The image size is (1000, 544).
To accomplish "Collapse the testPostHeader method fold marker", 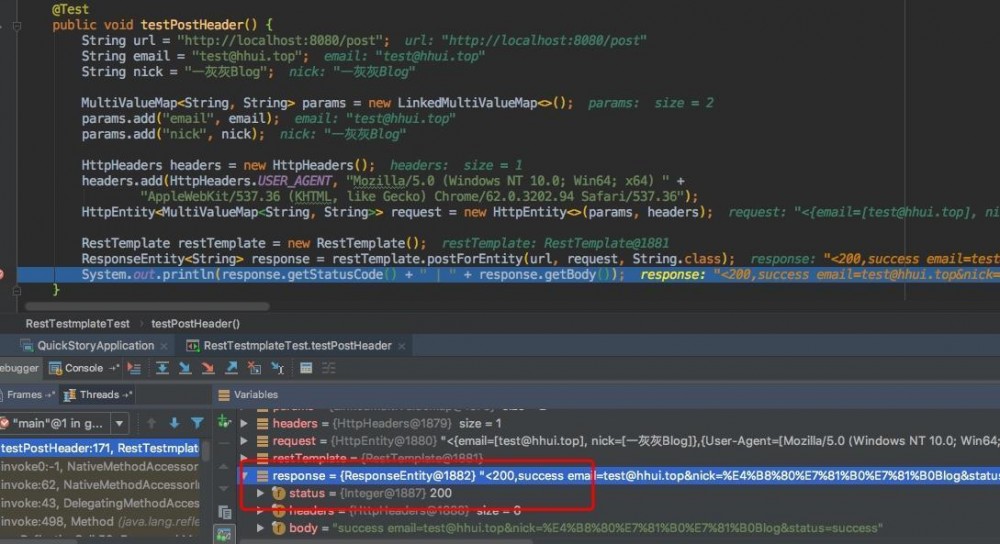I will pyautogui.click(x=17, y=26).
